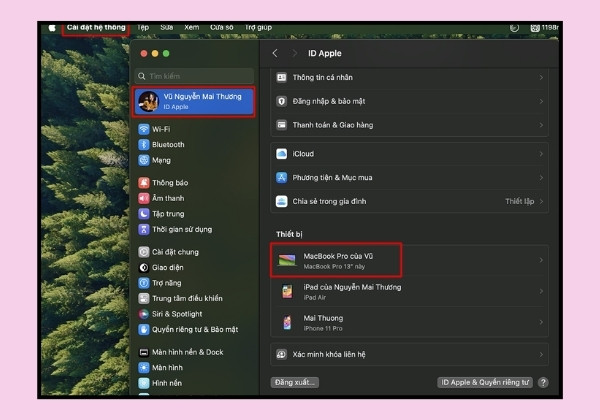Expand the iPad của Nguyễn Mai Thương chevron
This screenshot has height=420, width=600.
pos(541,291)
